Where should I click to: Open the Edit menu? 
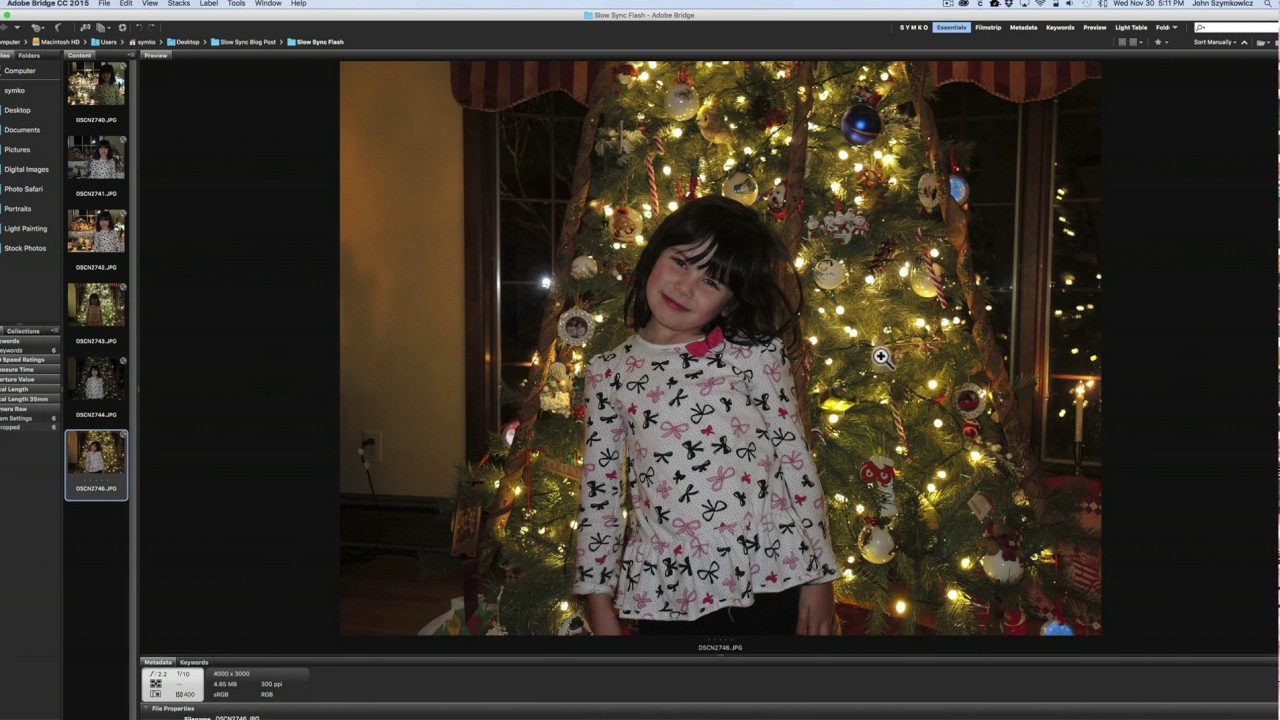pos(126,4)
